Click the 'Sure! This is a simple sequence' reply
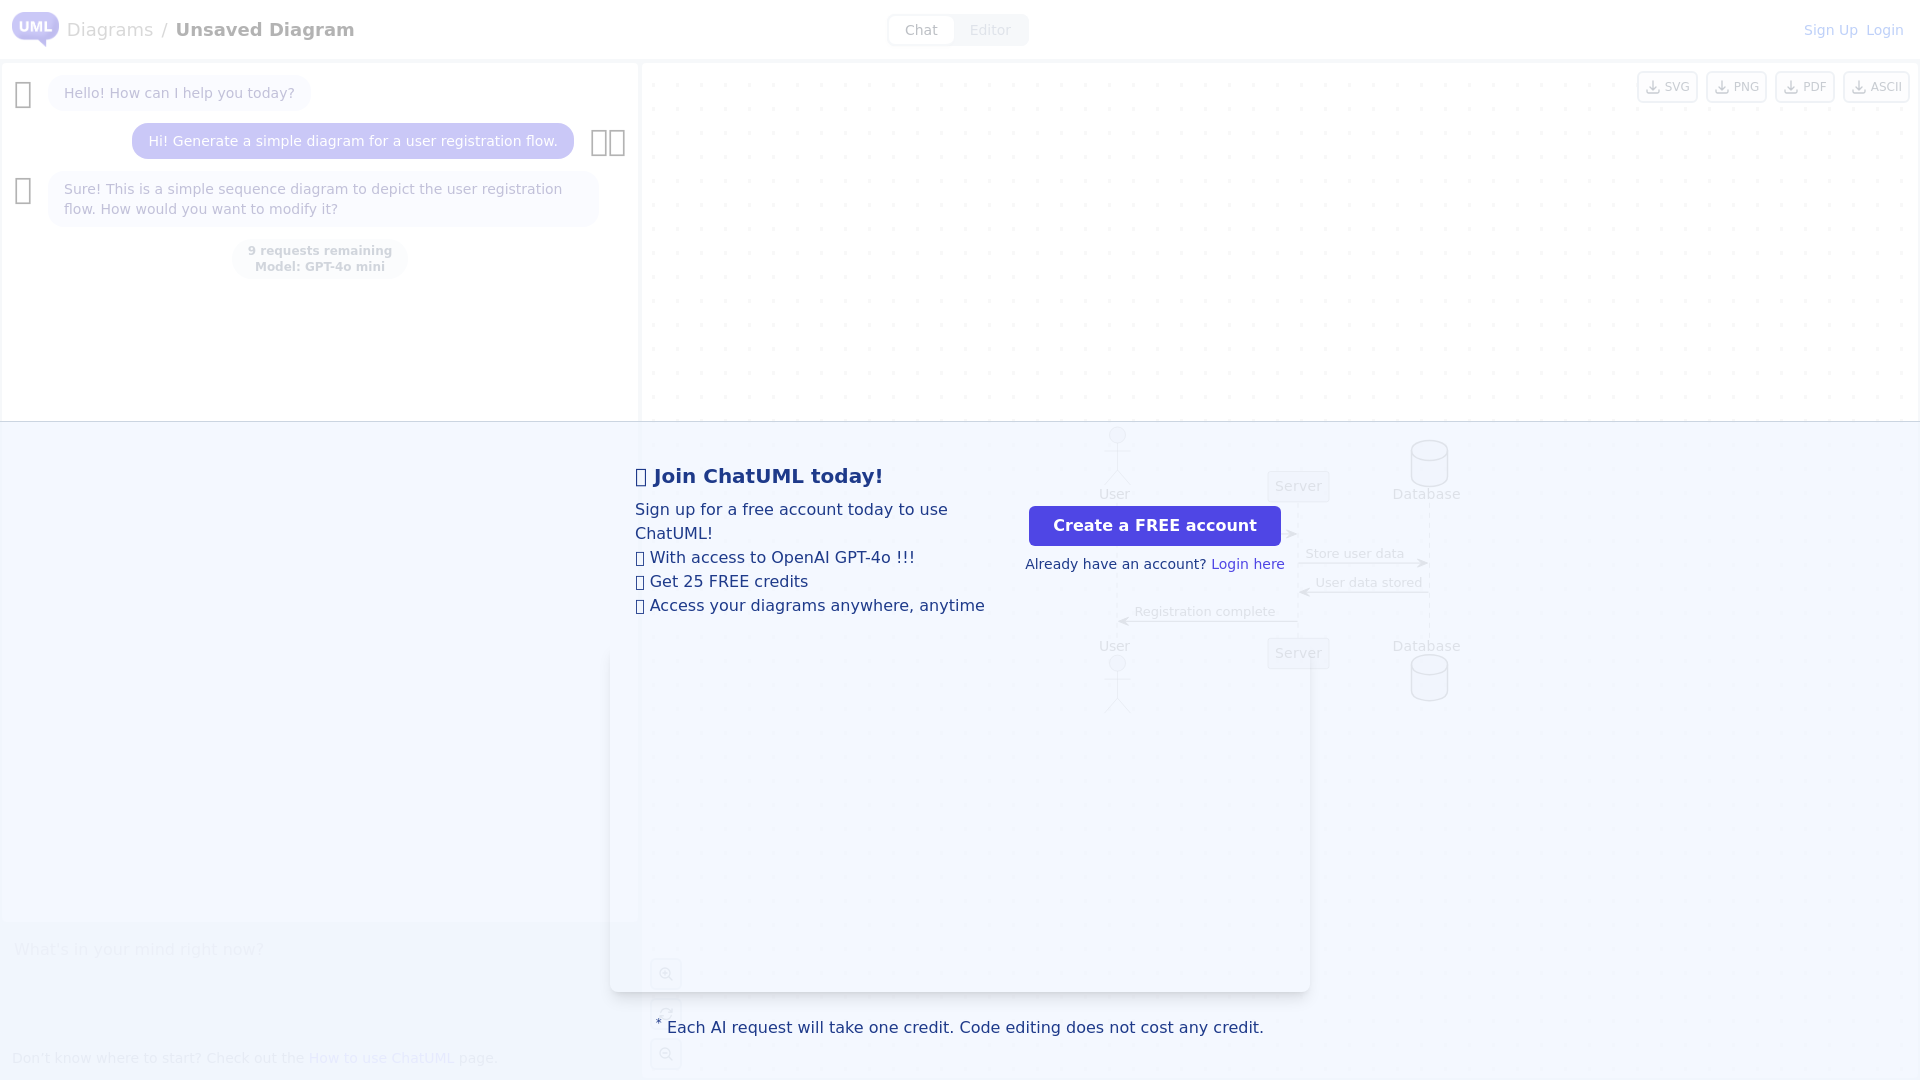Screen dimensions: 1920x1080 pyautogui.click(x=323, y=199)
